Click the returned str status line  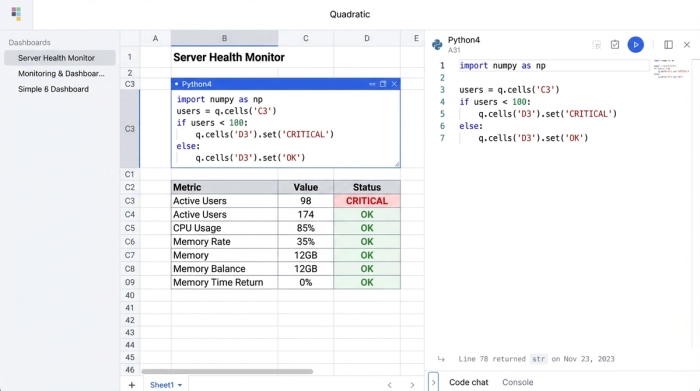point(536,359)
